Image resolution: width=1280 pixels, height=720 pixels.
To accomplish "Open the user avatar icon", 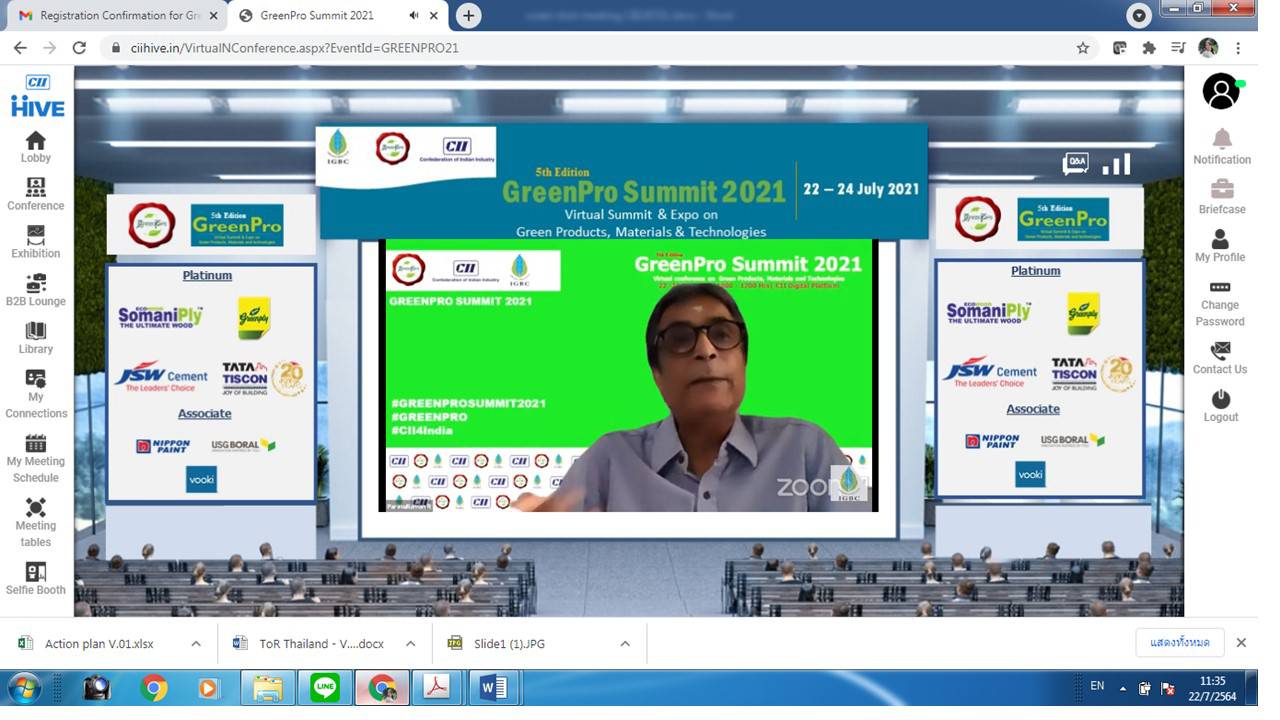I will (1221, 91).
